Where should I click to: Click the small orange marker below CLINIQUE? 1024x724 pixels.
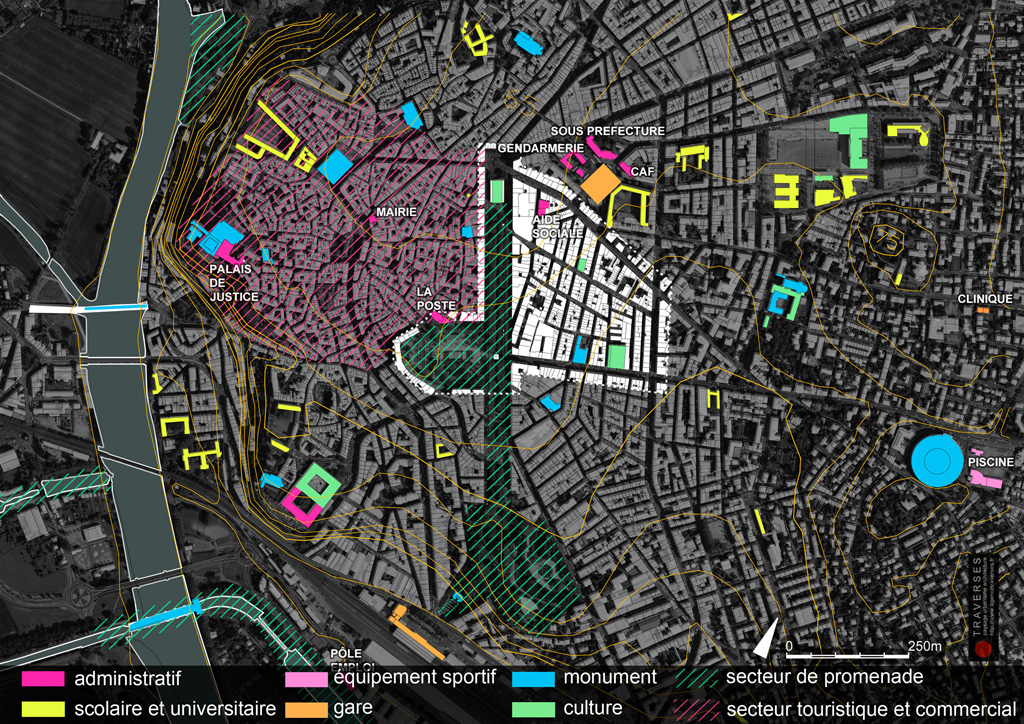tap(983, 311)
